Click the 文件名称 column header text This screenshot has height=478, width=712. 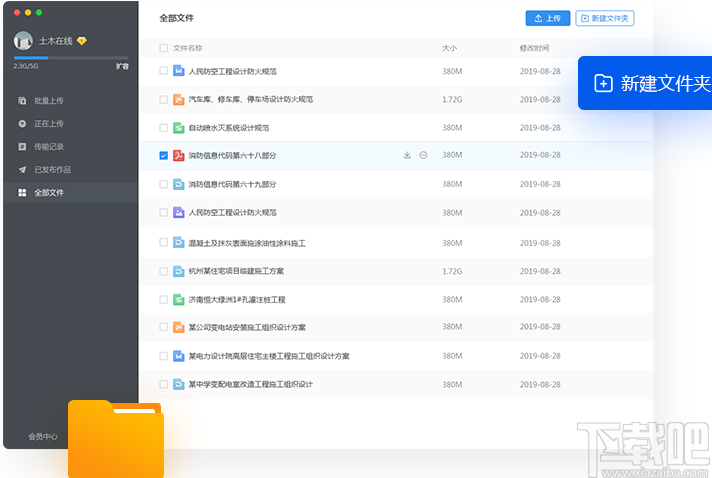(188, 48)
